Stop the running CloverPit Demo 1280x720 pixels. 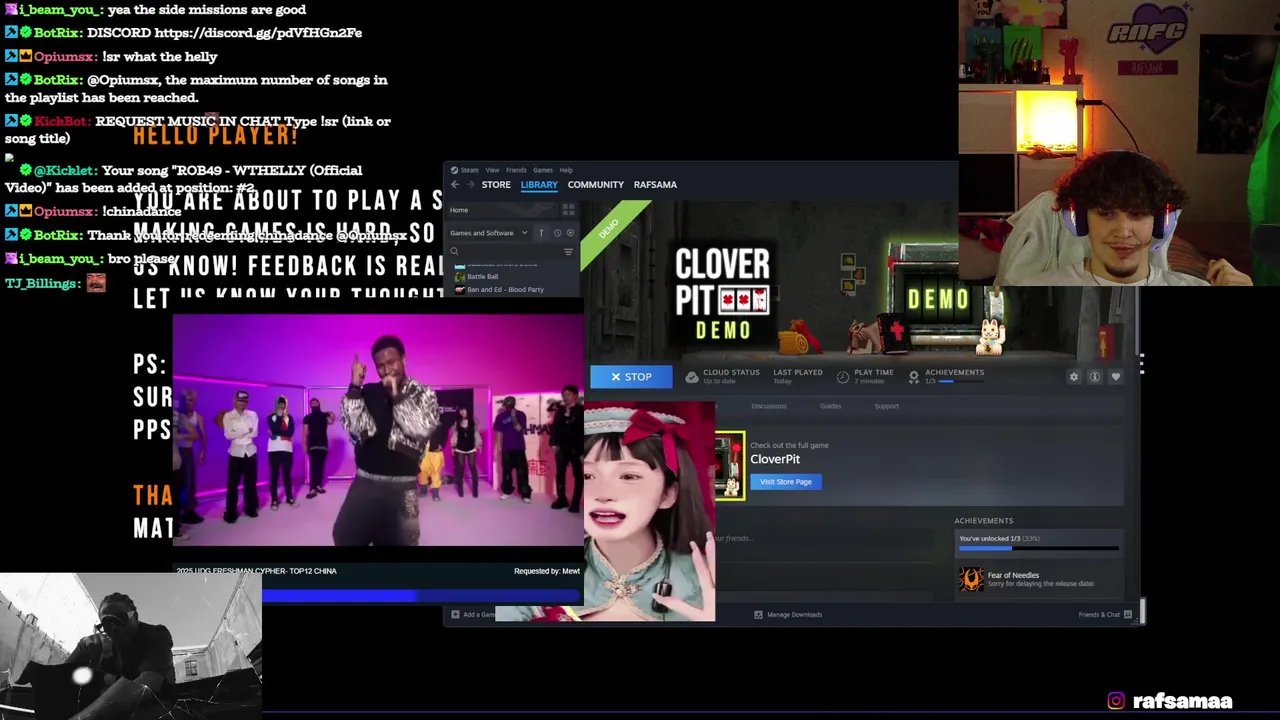pyautogui.click(x=631, y=377)
